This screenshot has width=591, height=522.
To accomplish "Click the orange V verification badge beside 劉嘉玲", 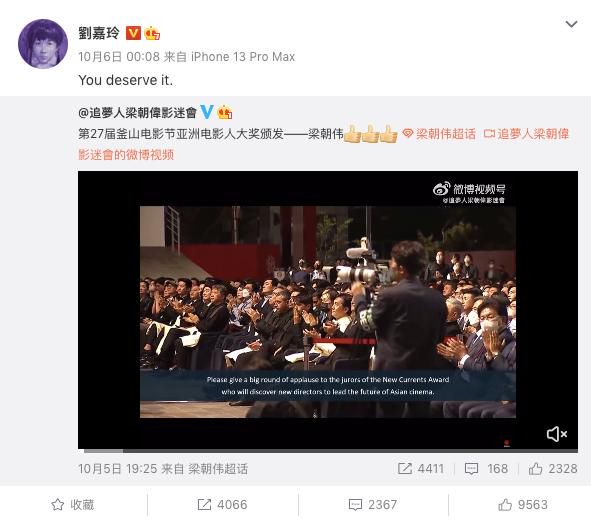I will tap(133, 33).
